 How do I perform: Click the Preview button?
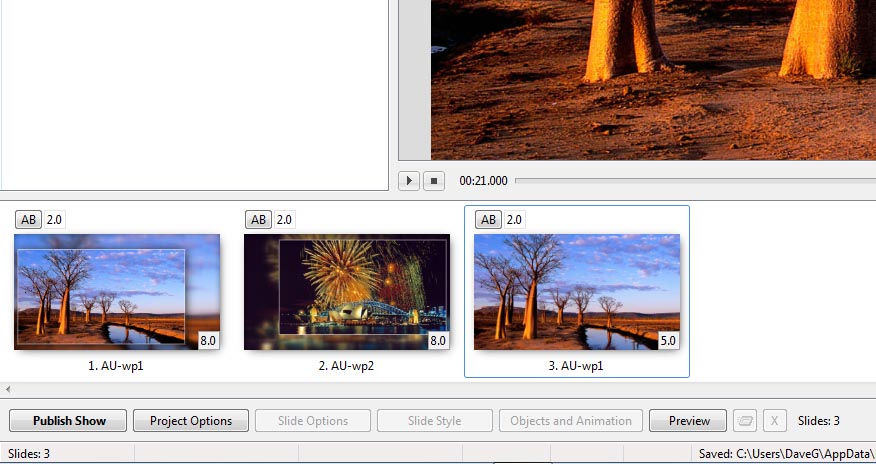click(688, 420)
